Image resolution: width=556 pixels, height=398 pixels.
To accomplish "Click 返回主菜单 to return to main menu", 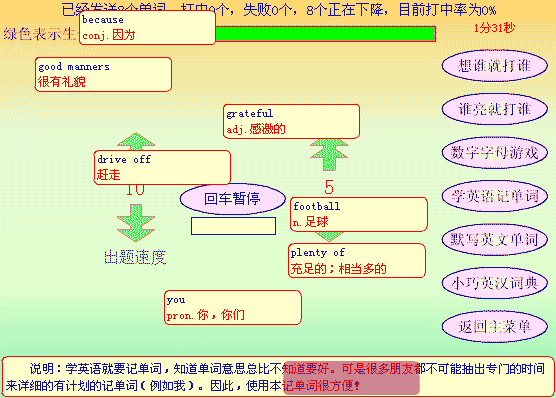I will [x=495, y=327].
